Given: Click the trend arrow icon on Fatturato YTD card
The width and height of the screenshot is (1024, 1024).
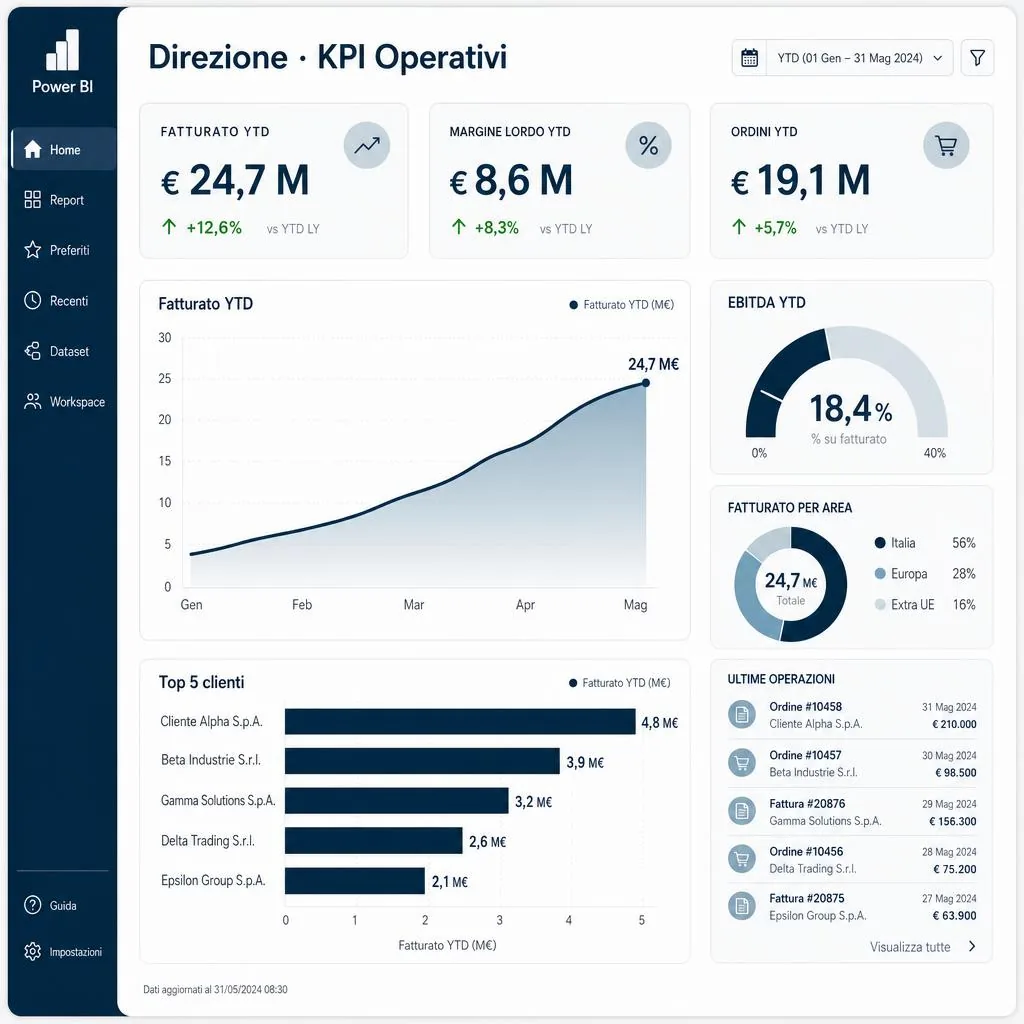Looking at the screenshot, I should tap(367, 145).
